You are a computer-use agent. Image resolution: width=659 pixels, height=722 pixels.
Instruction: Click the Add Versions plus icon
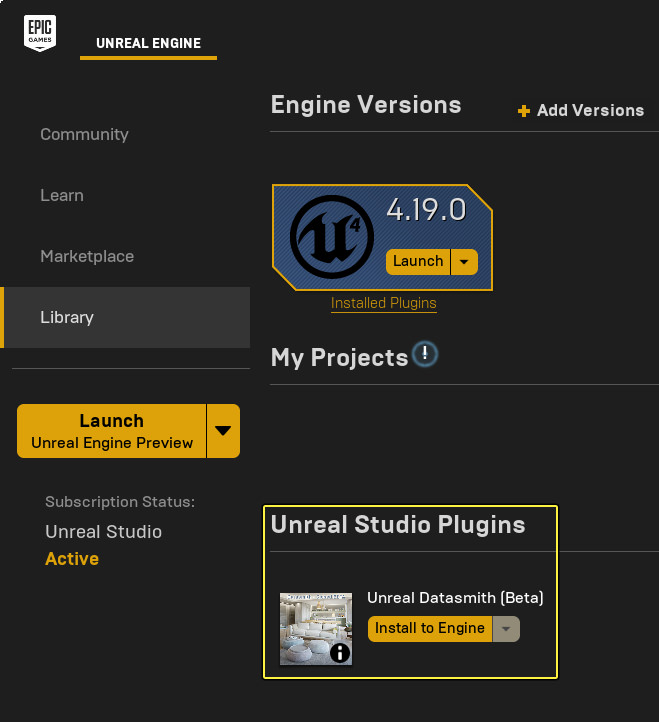tap(524, 111)
